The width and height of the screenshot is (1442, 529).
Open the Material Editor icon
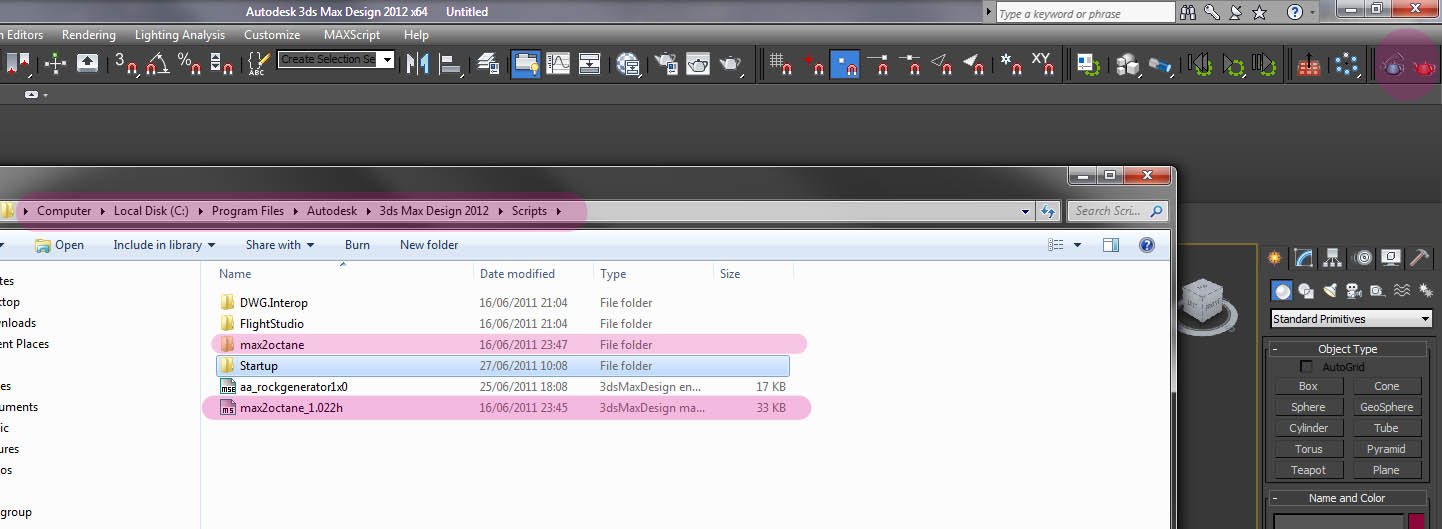coord(628,63)
